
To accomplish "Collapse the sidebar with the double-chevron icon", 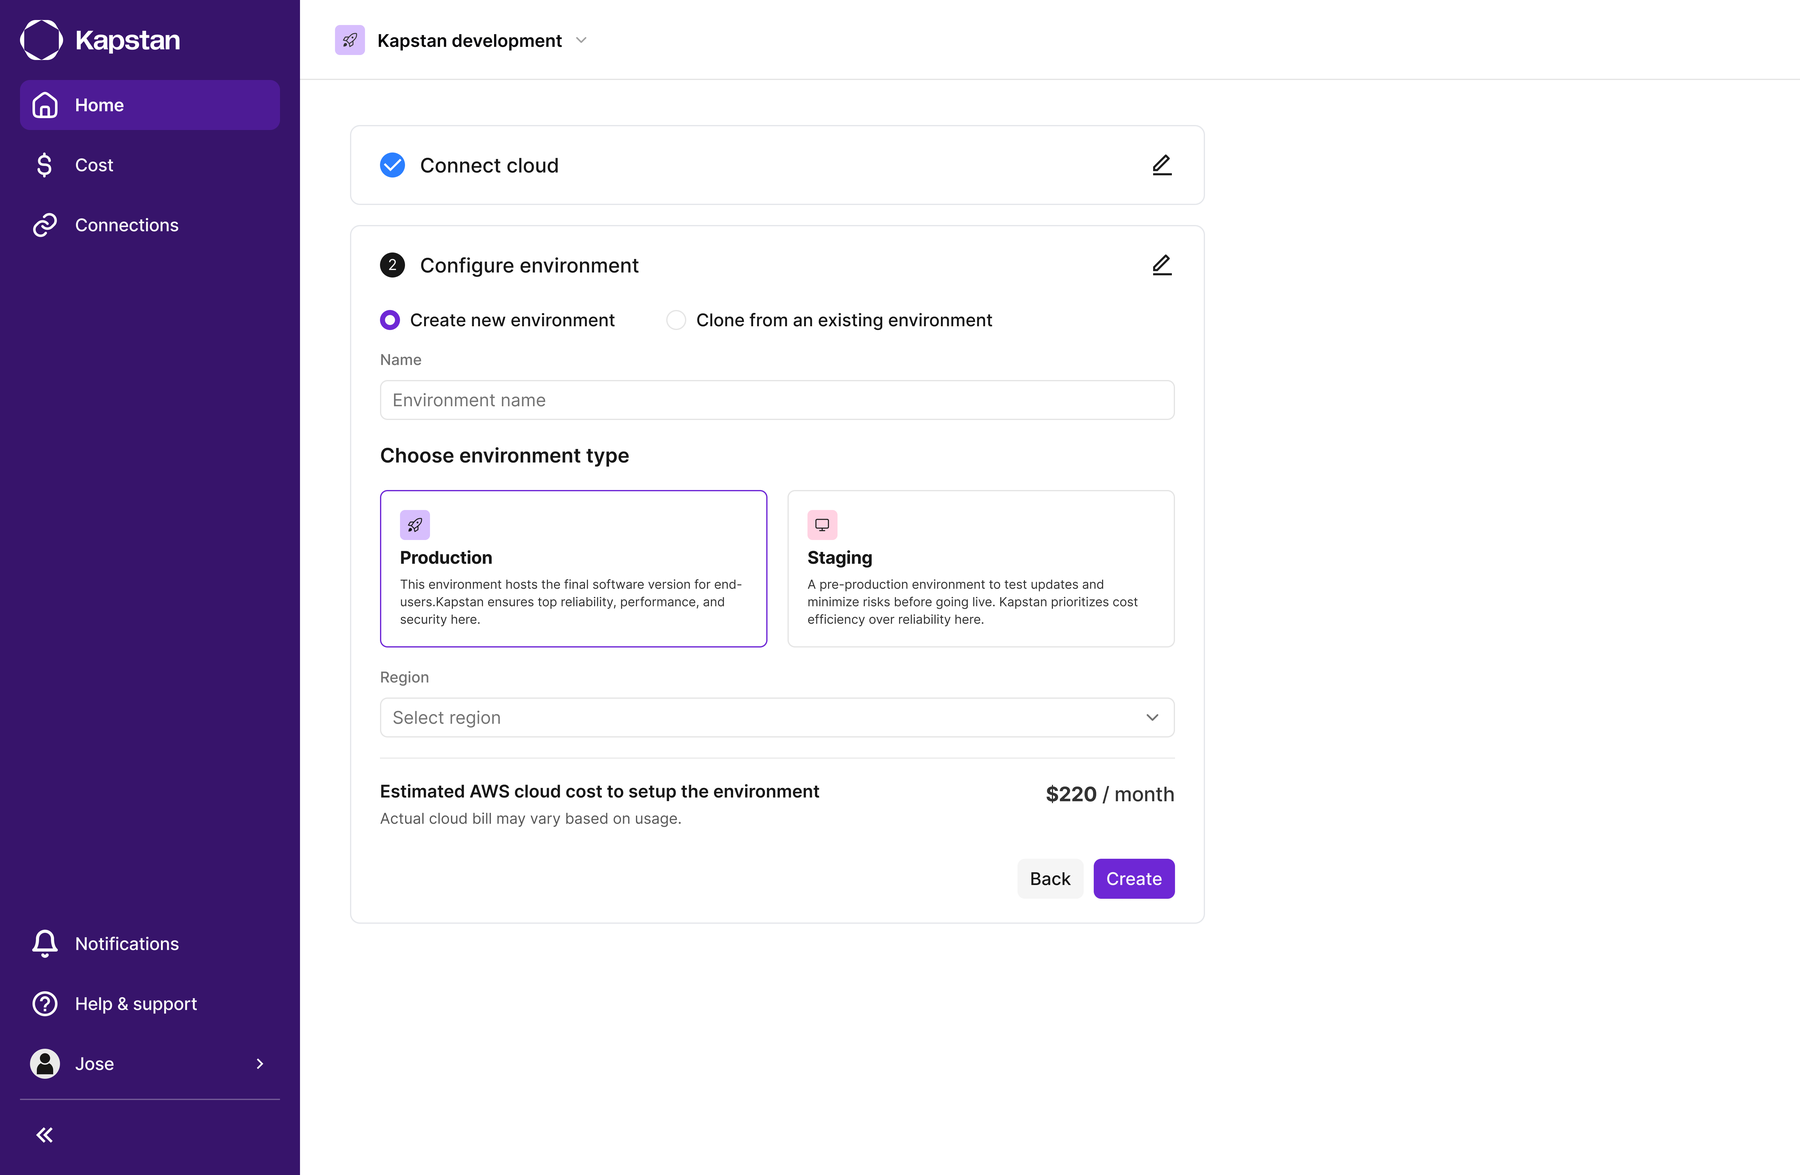I will tap(45, 1135).
